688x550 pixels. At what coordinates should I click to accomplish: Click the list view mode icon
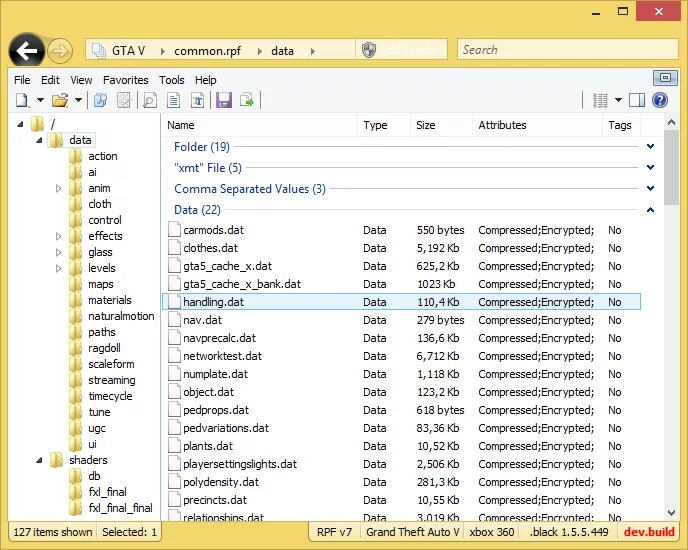coord(600,101)
